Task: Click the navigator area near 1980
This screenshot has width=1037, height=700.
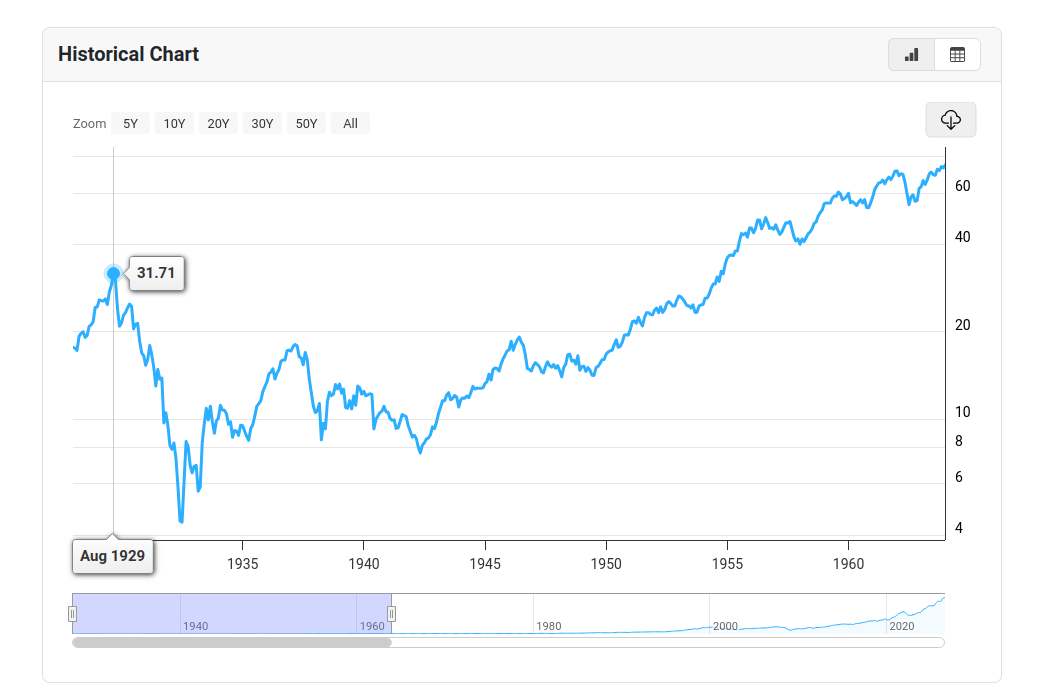Action: tap(549, 626)
